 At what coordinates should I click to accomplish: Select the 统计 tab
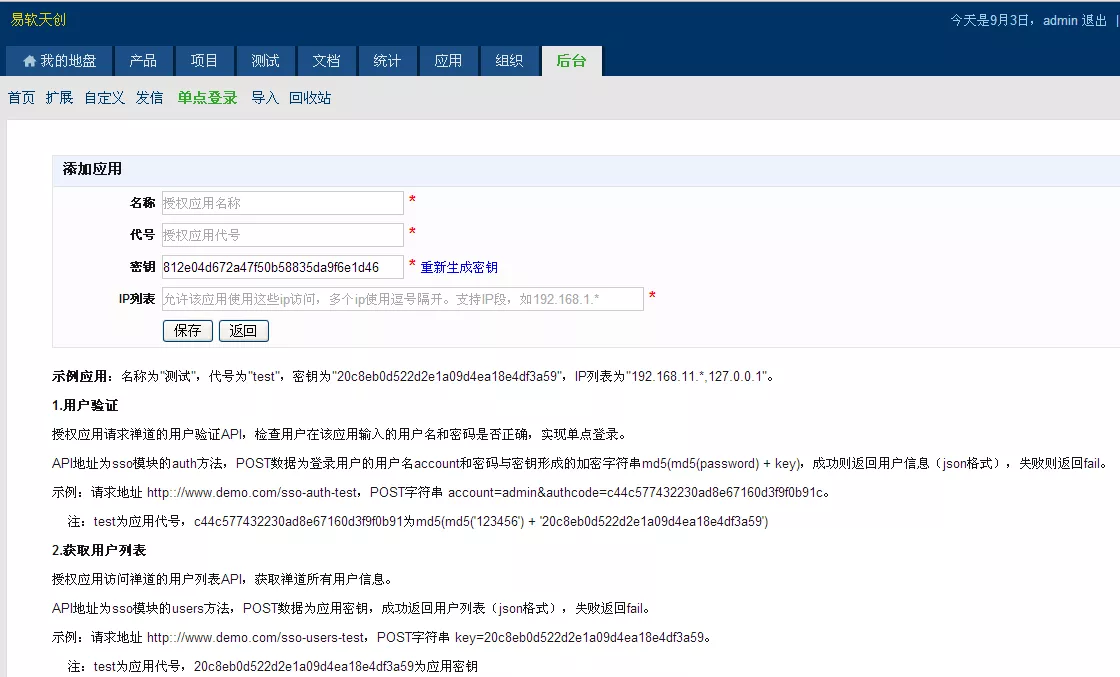coord(387,61)
